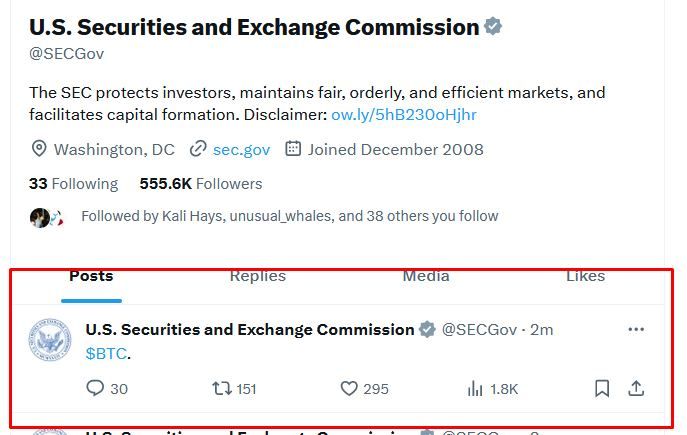
Task: Open followed by Kali Hays mutuals list
Action: pyautogui.click(x=289, y=216)
